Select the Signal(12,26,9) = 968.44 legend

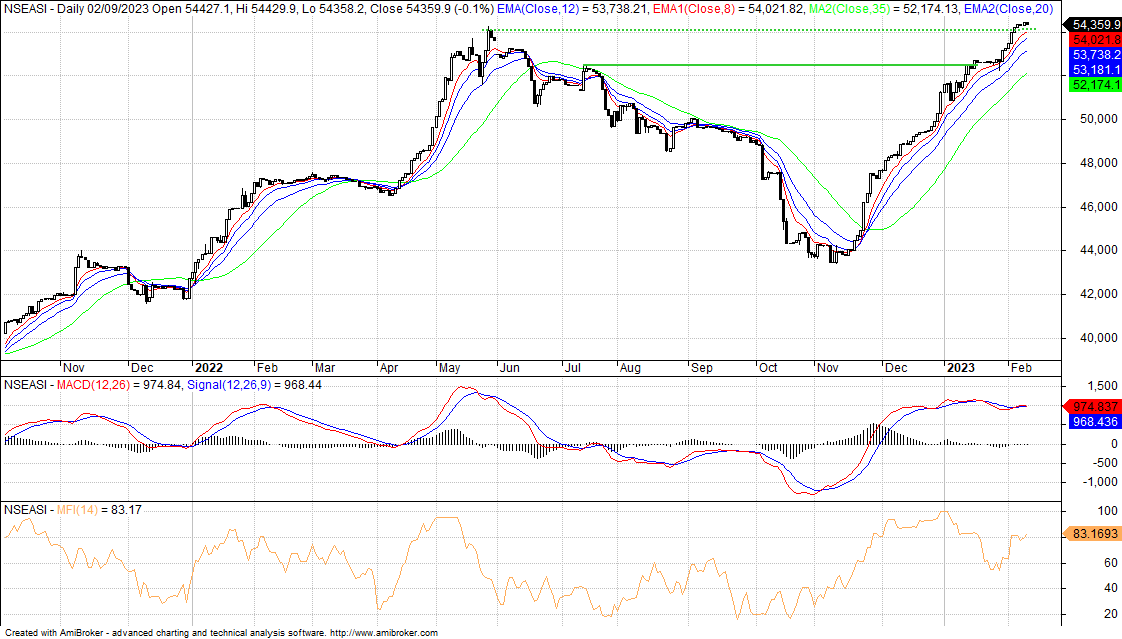click(x=254, y=385)
